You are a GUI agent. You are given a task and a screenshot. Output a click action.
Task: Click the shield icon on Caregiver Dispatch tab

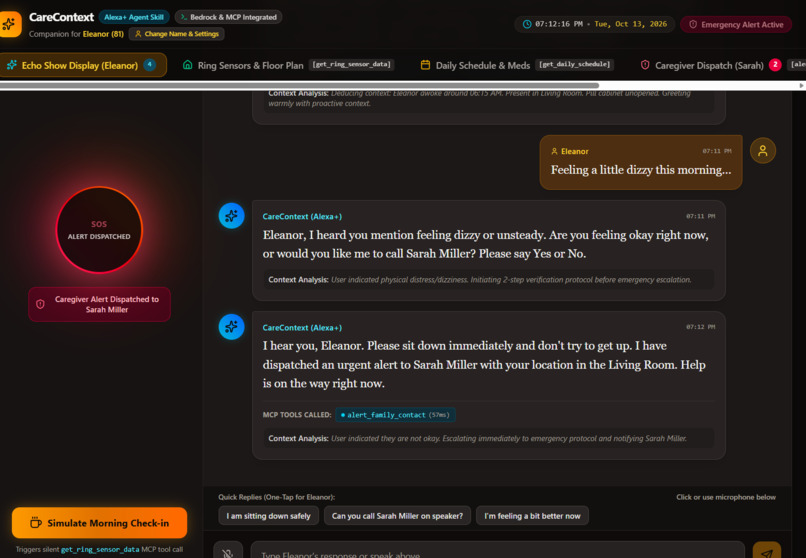(645, 65)
